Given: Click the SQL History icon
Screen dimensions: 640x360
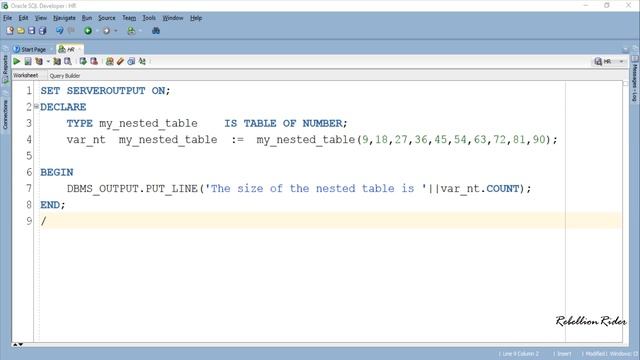Looking at the screenshot, I should click(131, 62).
